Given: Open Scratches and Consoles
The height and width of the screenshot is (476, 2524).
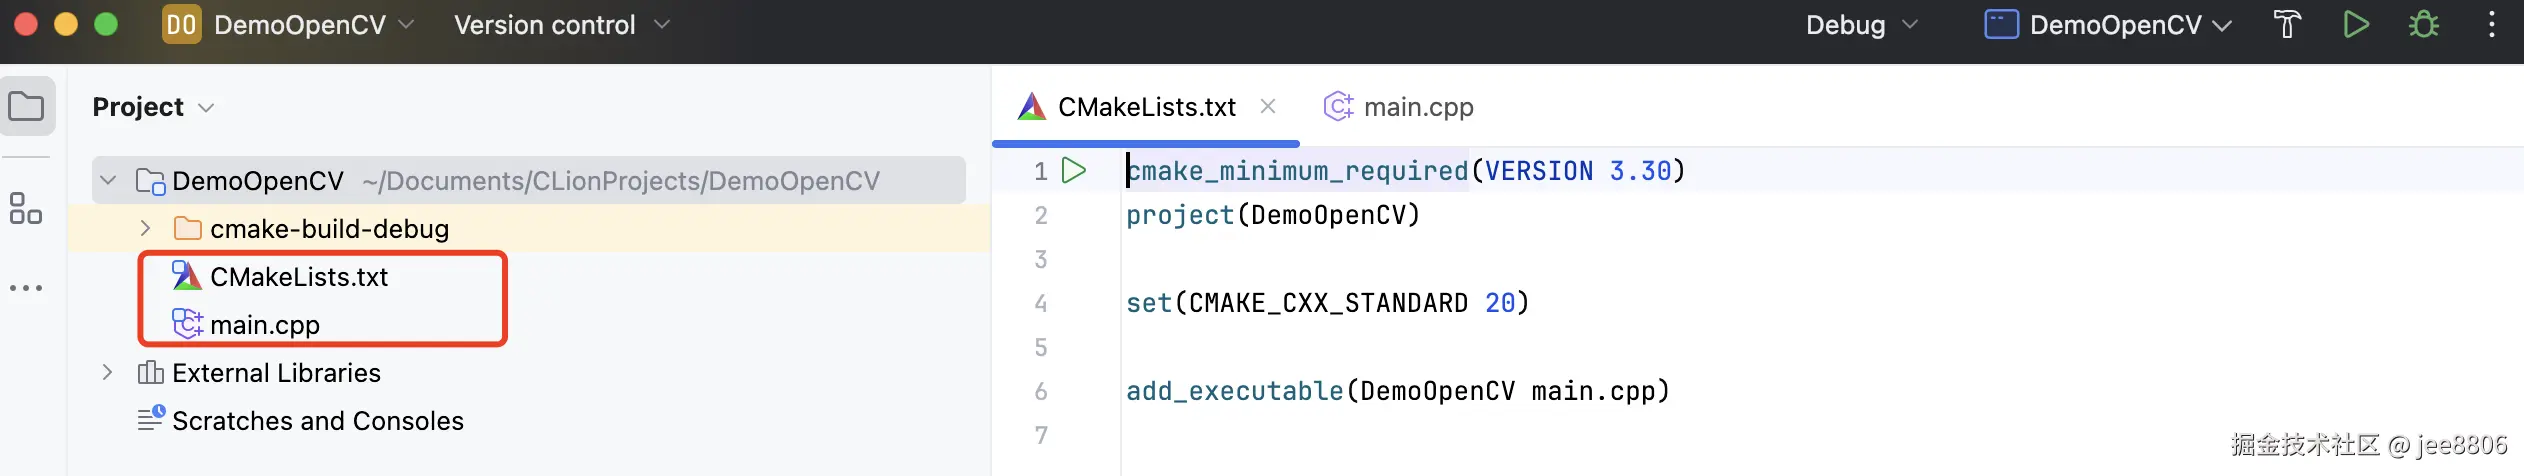Looking at the screenshot, I should (x=317, y=421).
